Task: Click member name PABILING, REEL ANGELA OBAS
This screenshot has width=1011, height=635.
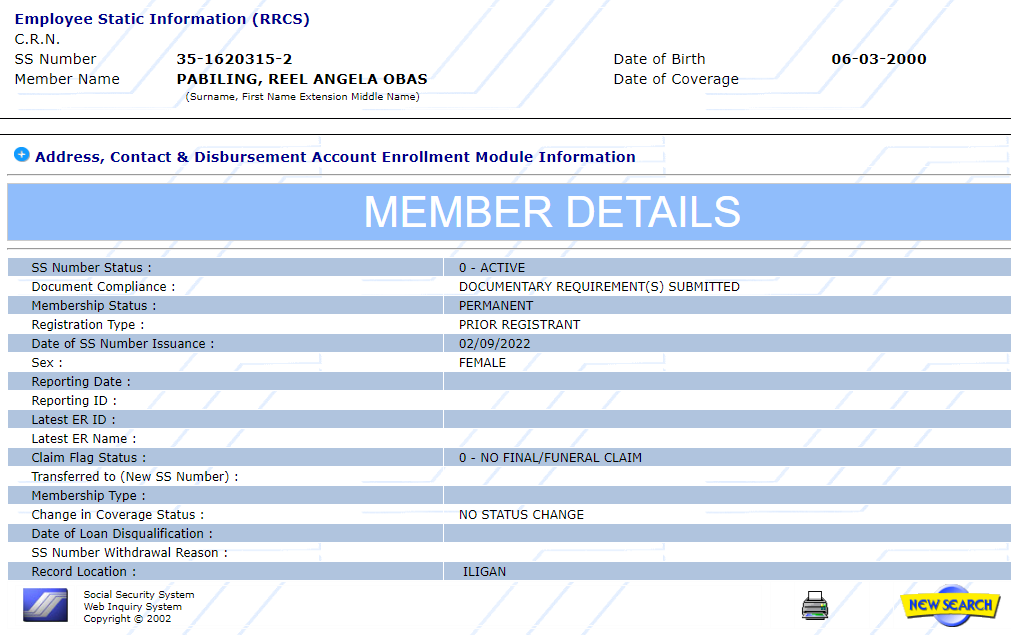Action: (301, 79)
